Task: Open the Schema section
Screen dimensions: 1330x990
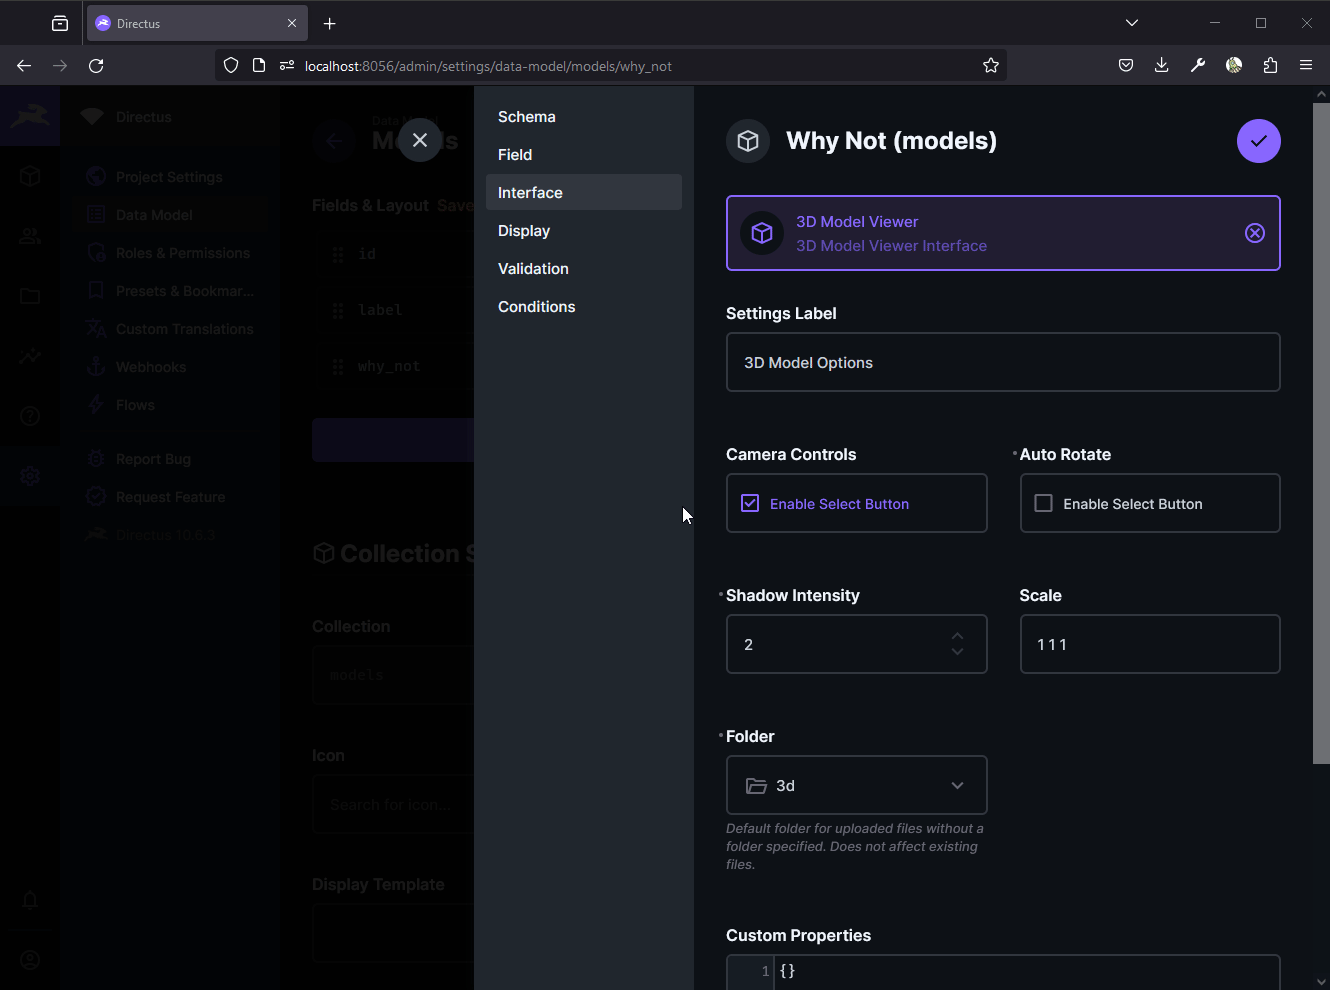Action: click(x=584, y=117)
